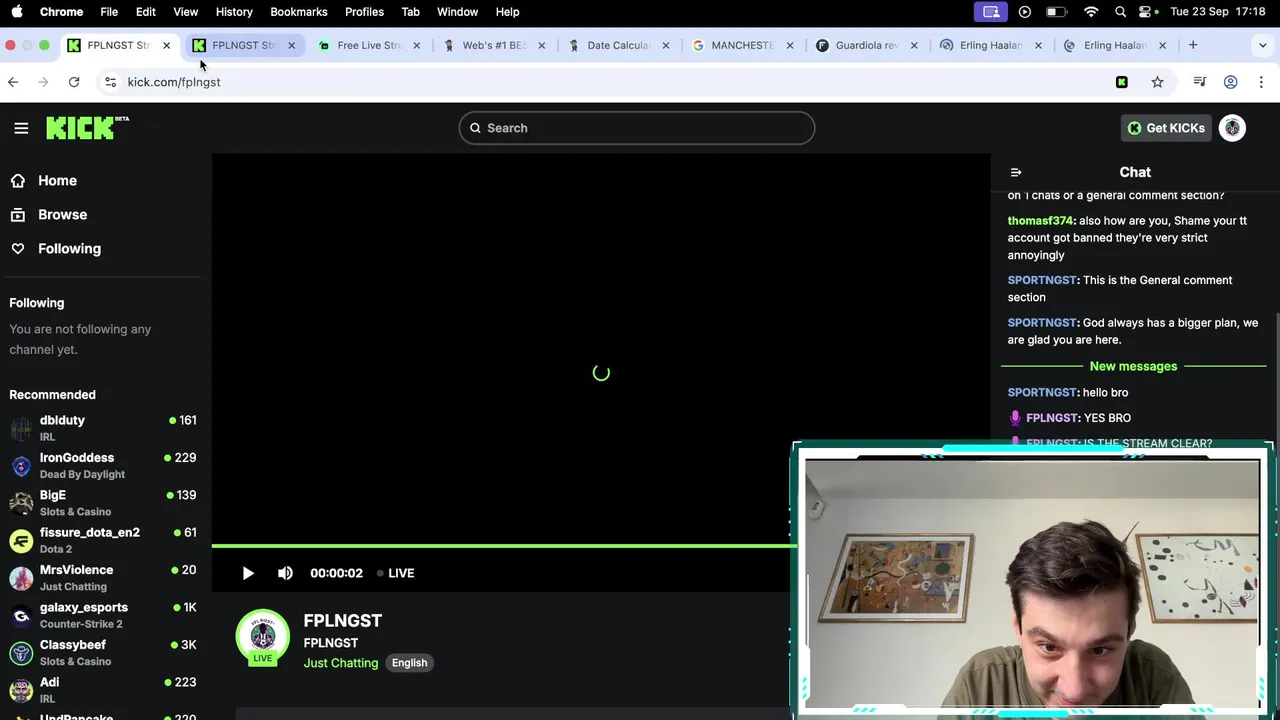The width and height of the screenshot is (1280, 720).
Task: Click the IronGoddess avatar icon
Action: (21, 466)
